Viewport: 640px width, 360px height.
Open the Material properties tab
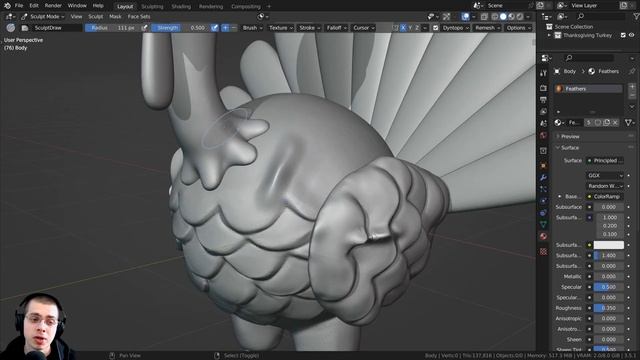(543, 236)
